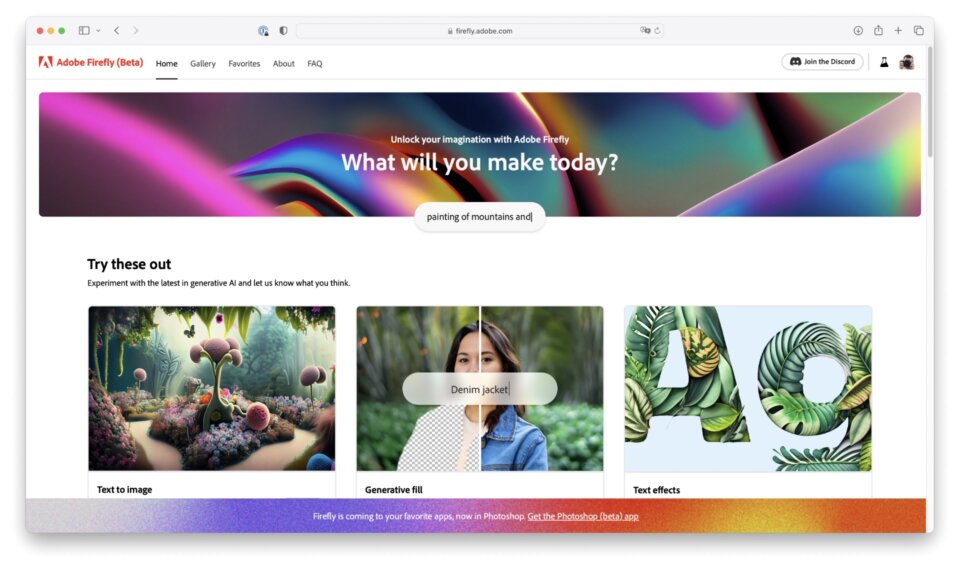
Task: Click the browser forward arrow
Action: [x=136, y=30]
